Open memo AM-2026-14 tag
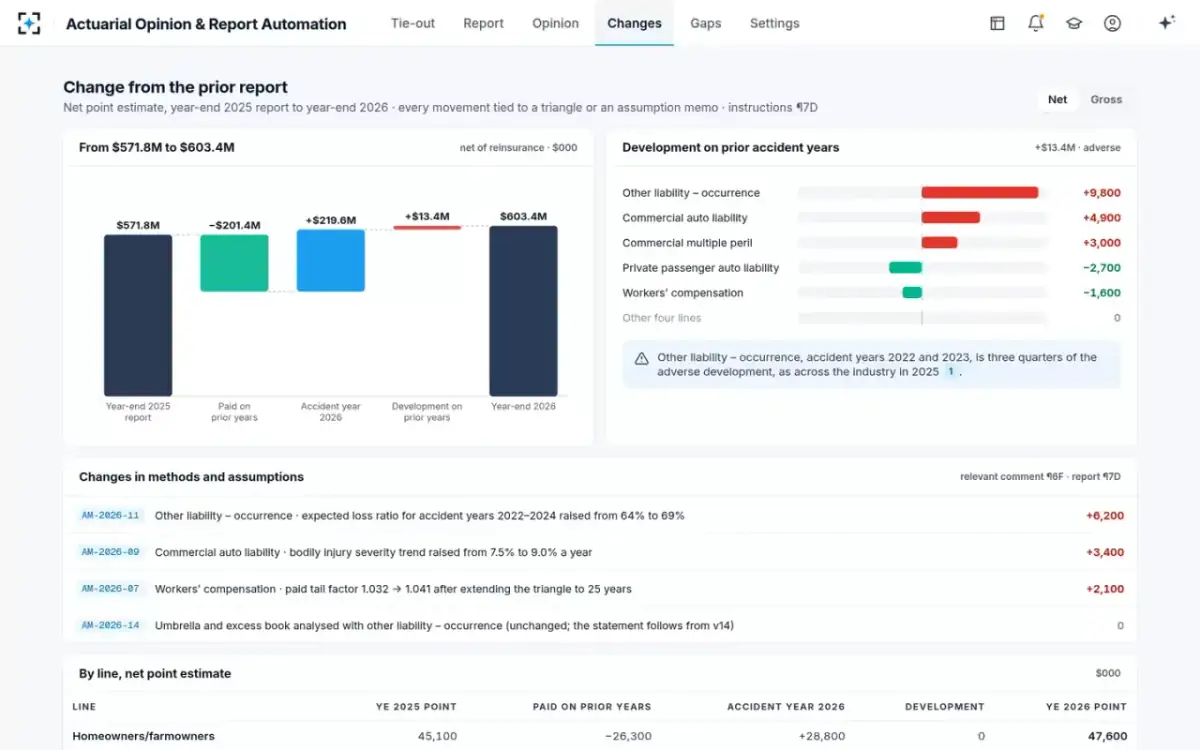The height and width of the screenshot is (750, 1200). tap(110, 626)
